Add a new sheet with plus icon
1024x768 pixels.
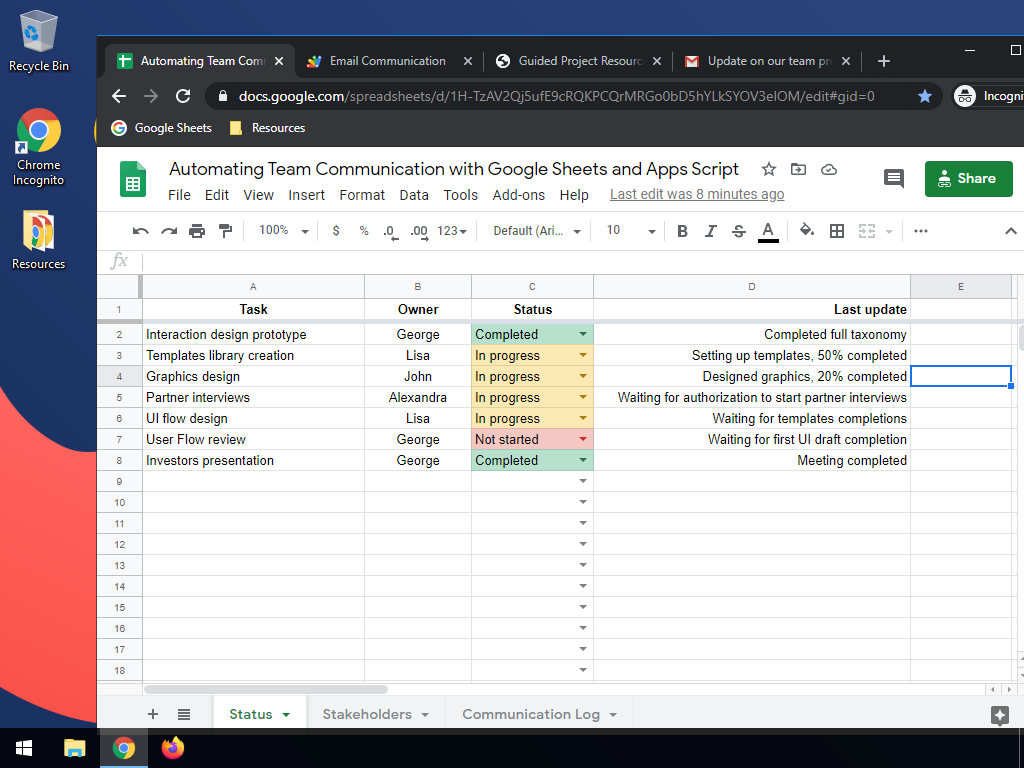(x=153, y=714)
